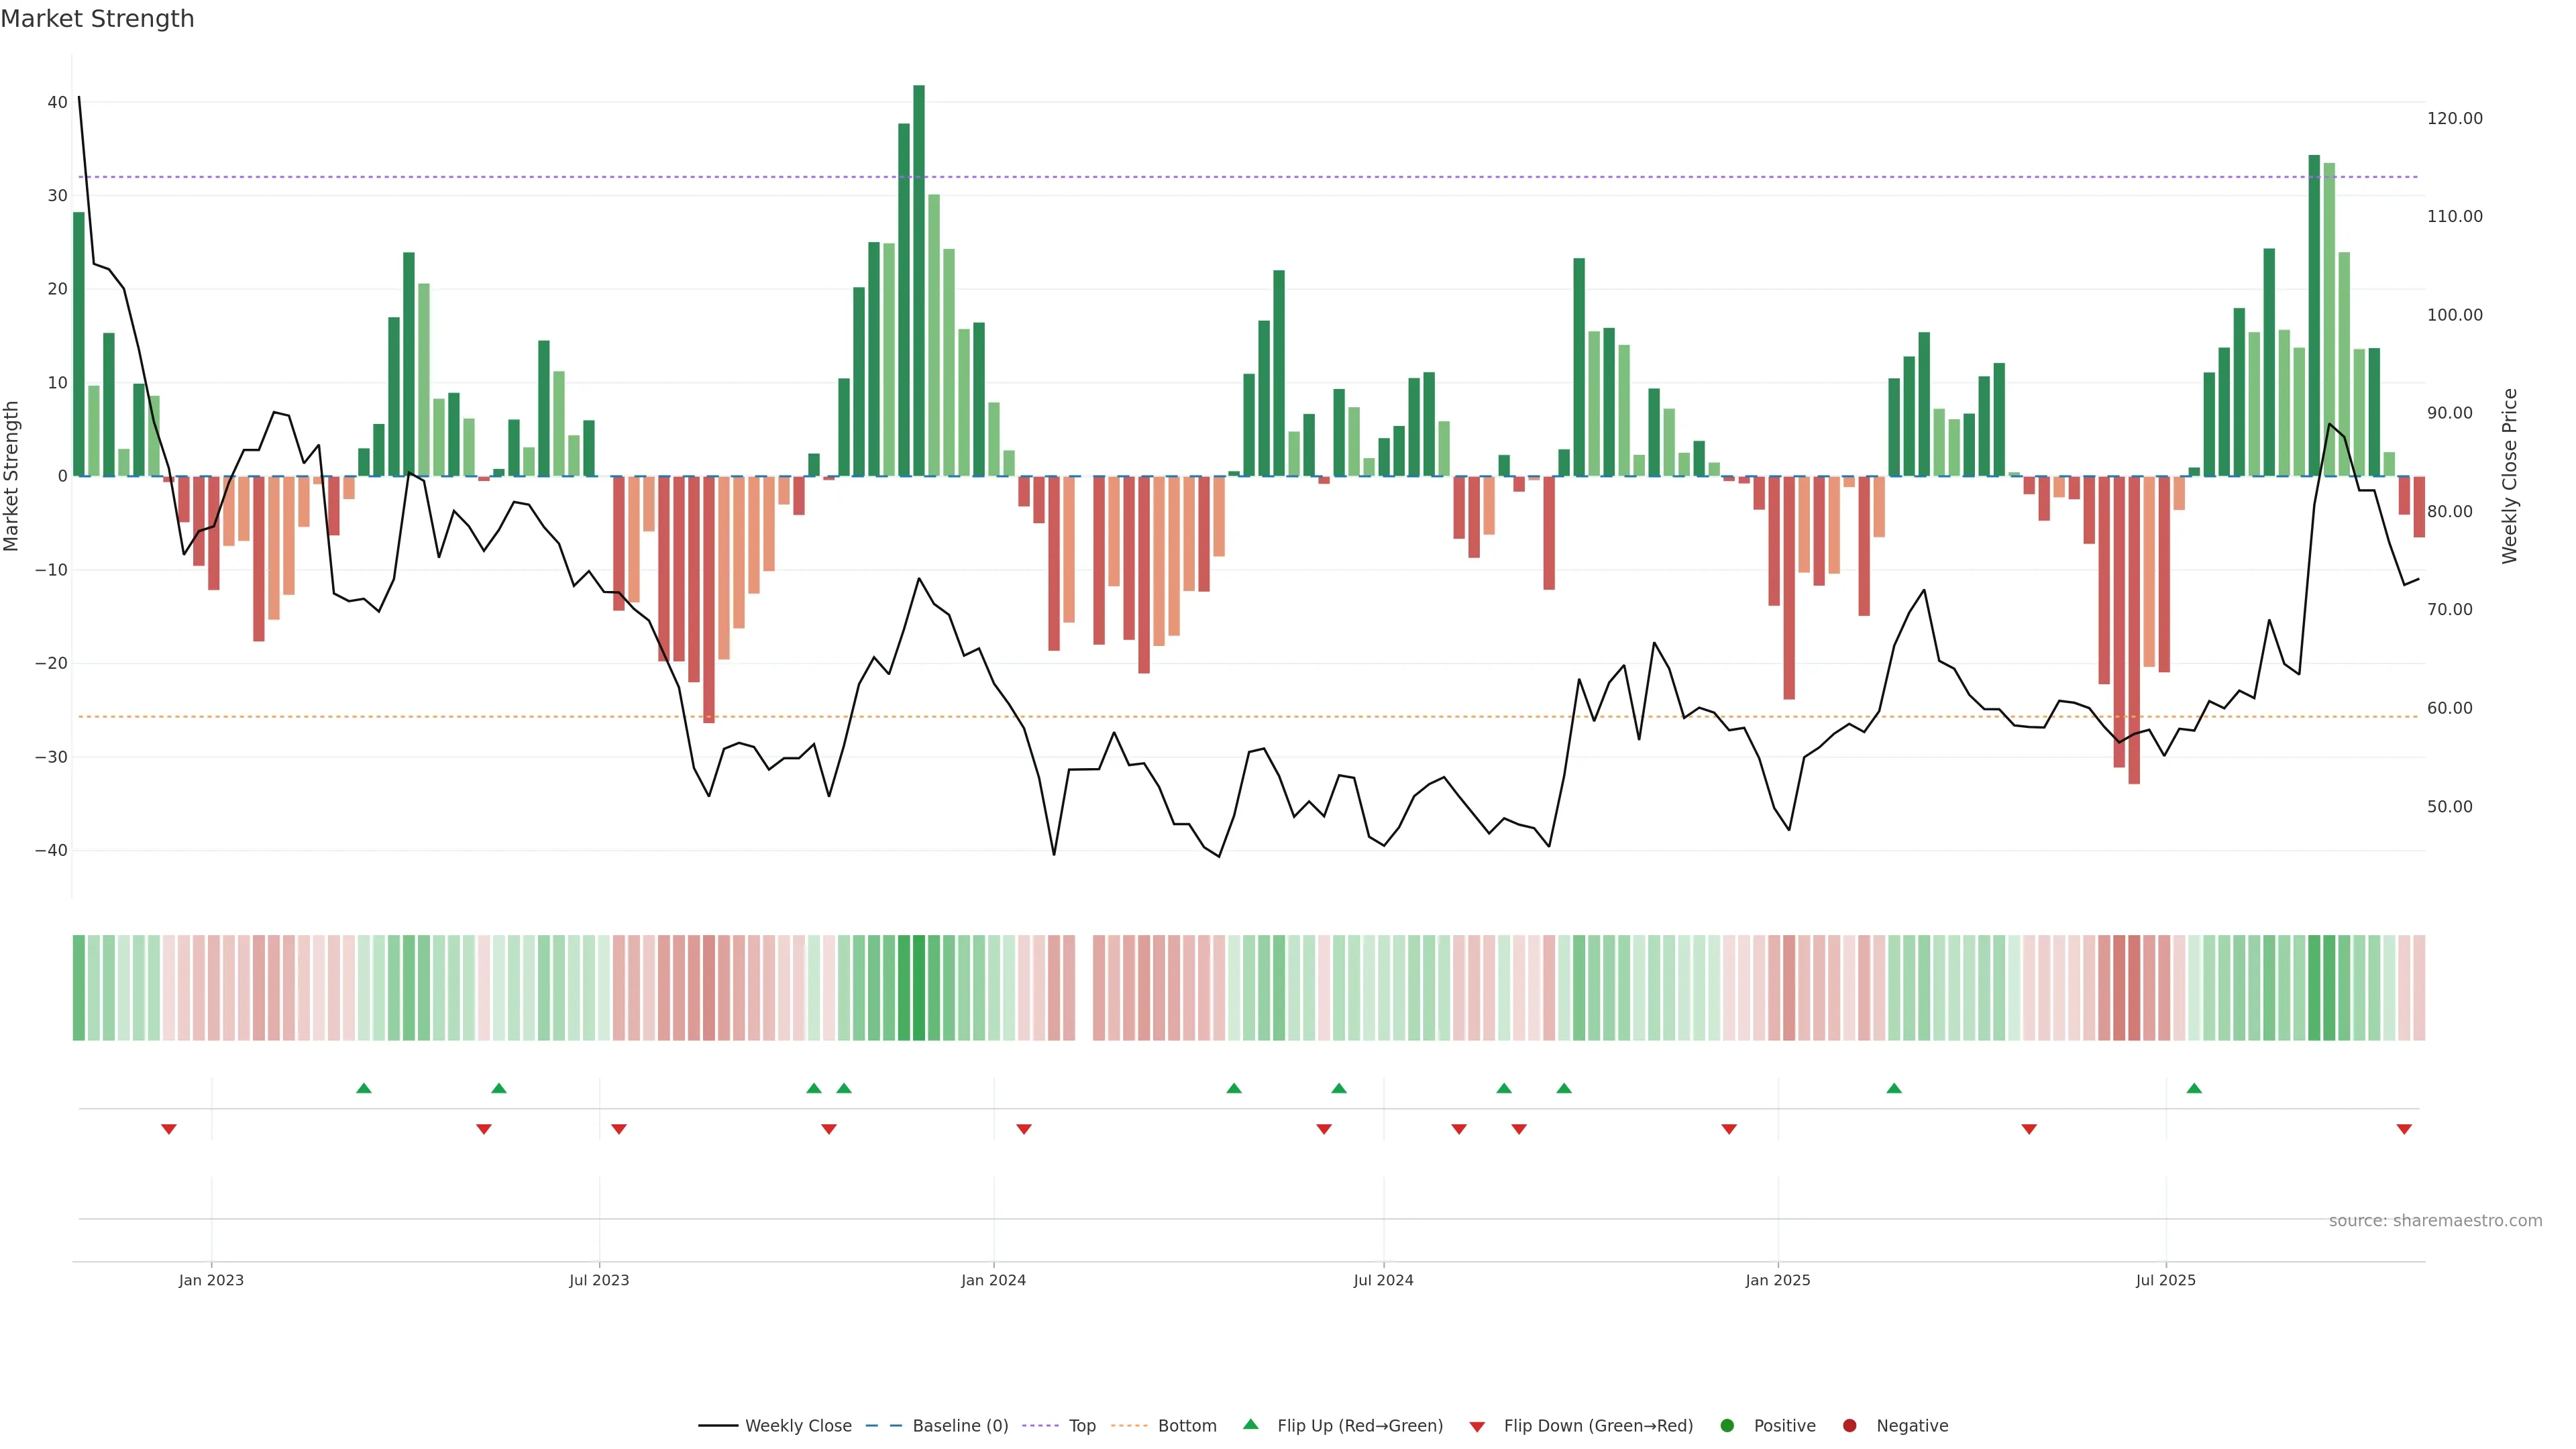This screenshot has width=2576, height=1449.
Task: Click the tallest green strength bar
Action: coord(919,280)
